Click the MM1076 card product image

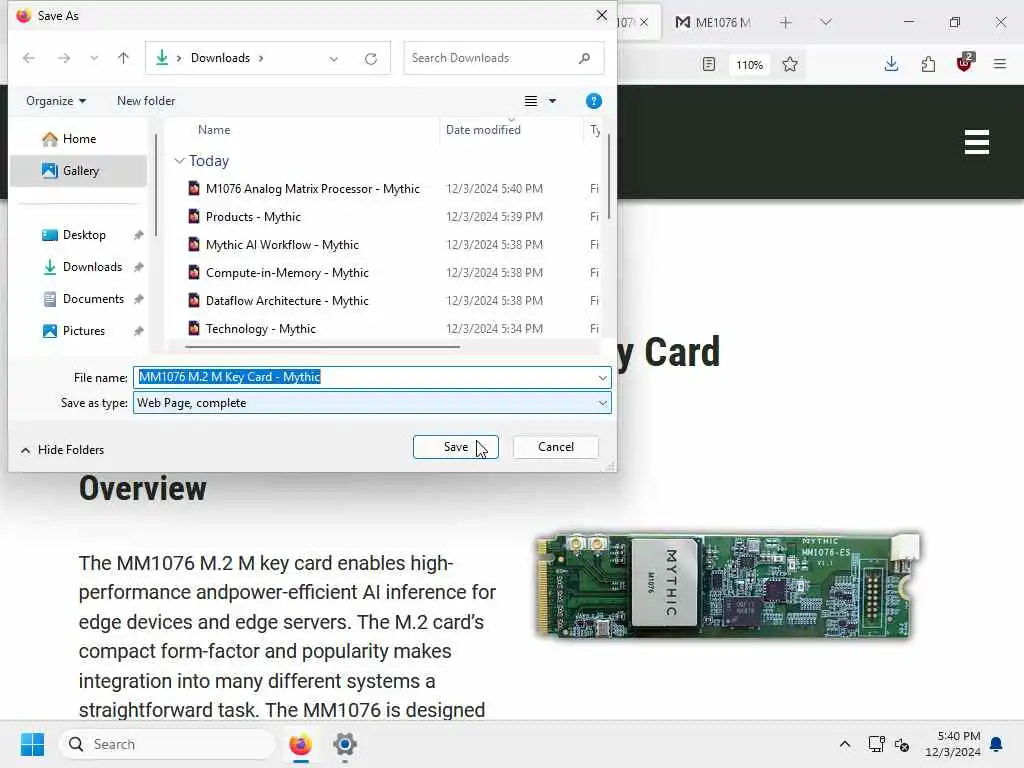click(727, 586)
